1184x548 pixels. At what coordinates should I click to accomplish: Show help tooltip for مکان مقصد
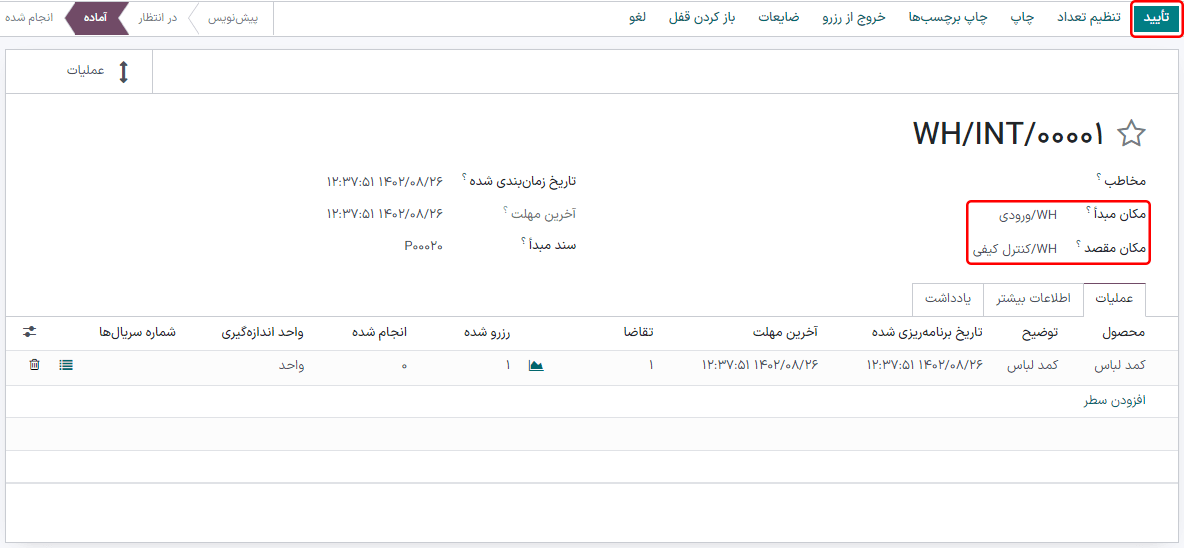click(1078, 244)
